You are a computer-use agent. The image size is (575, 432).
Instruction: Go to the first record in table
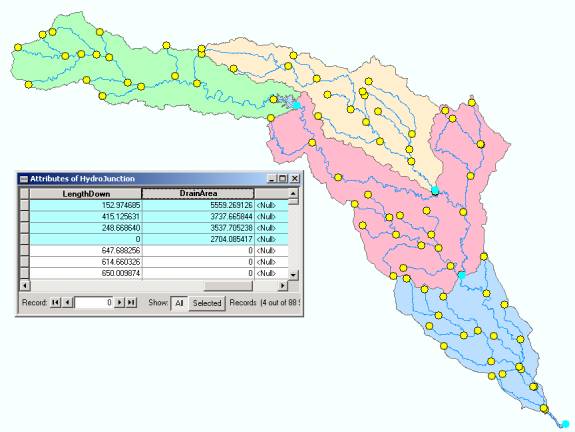pos(56,303)
